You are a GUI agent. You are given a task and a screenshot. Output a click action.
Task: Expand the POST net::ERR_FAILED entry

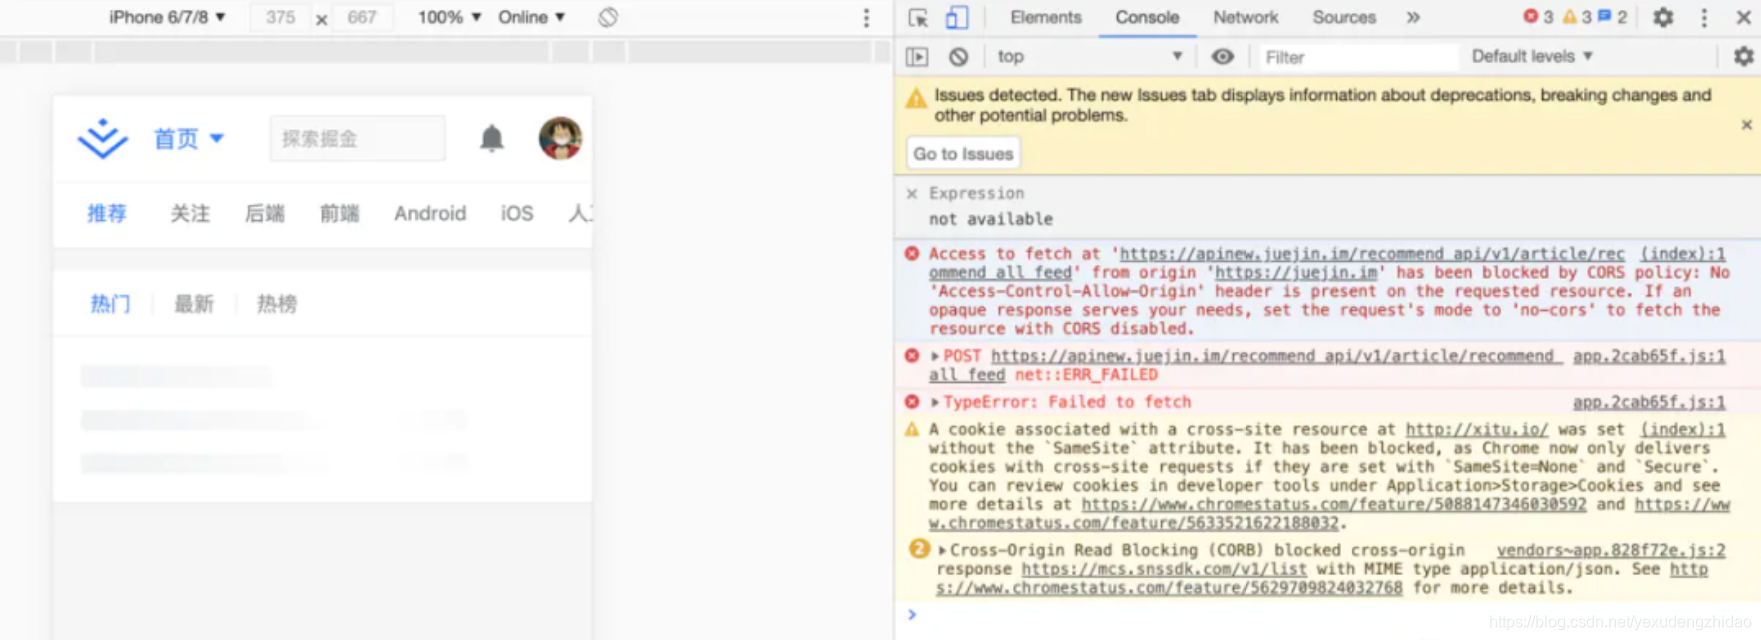coord(936,356)
